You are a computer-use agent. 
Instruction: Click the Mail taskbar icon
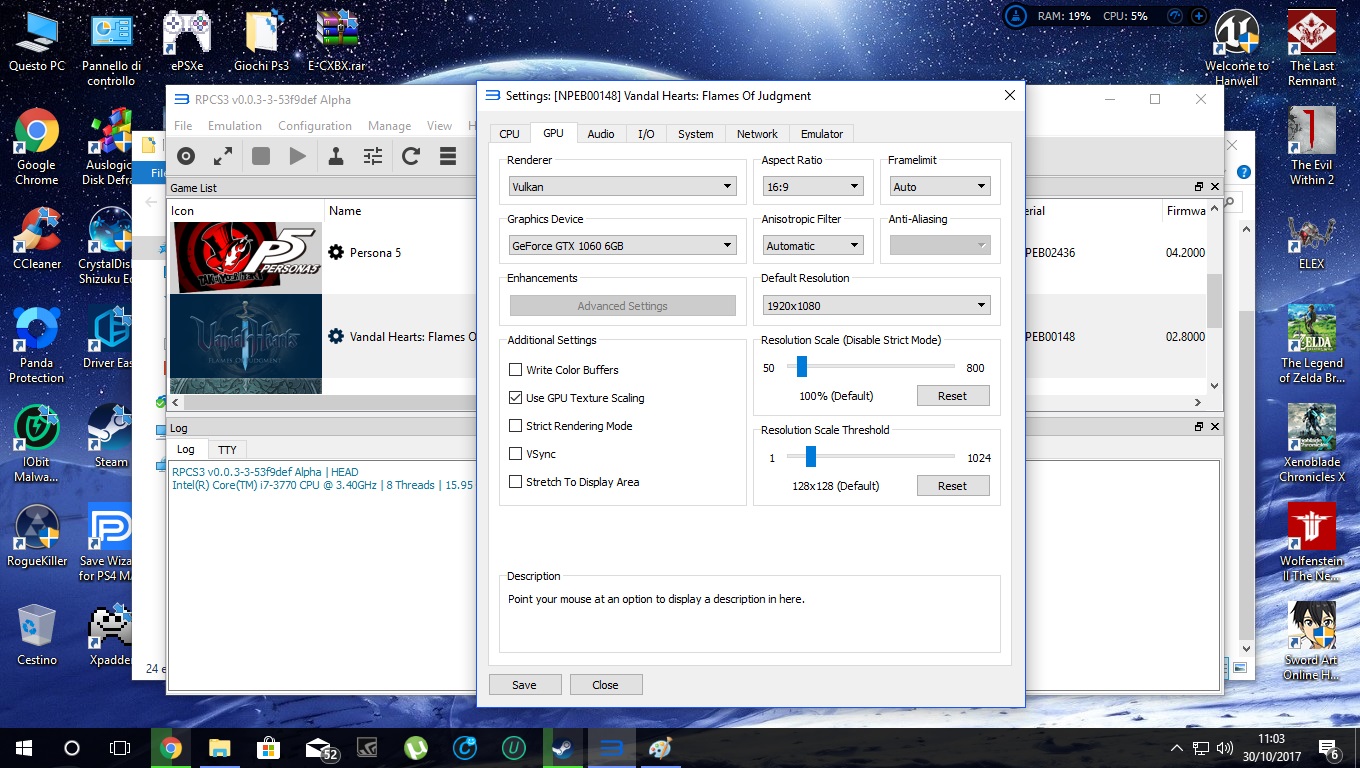point(319,747)
